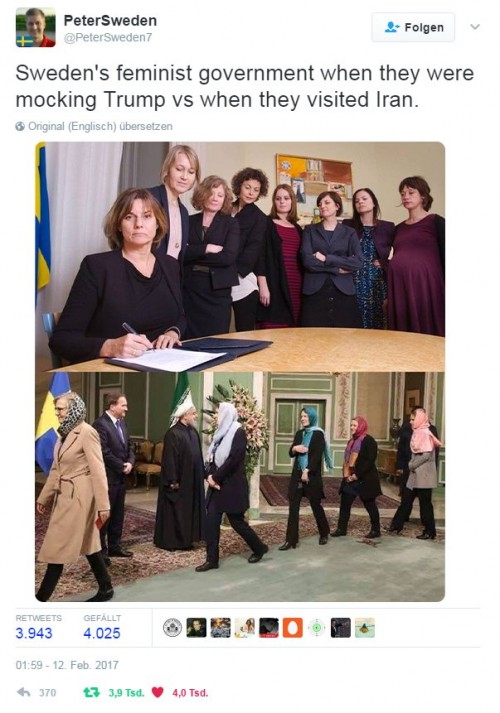This screenshot has height=713, width=500.
Task: Click the green target liker avatar
Action: pyautogui.click(x=317, y=628)
